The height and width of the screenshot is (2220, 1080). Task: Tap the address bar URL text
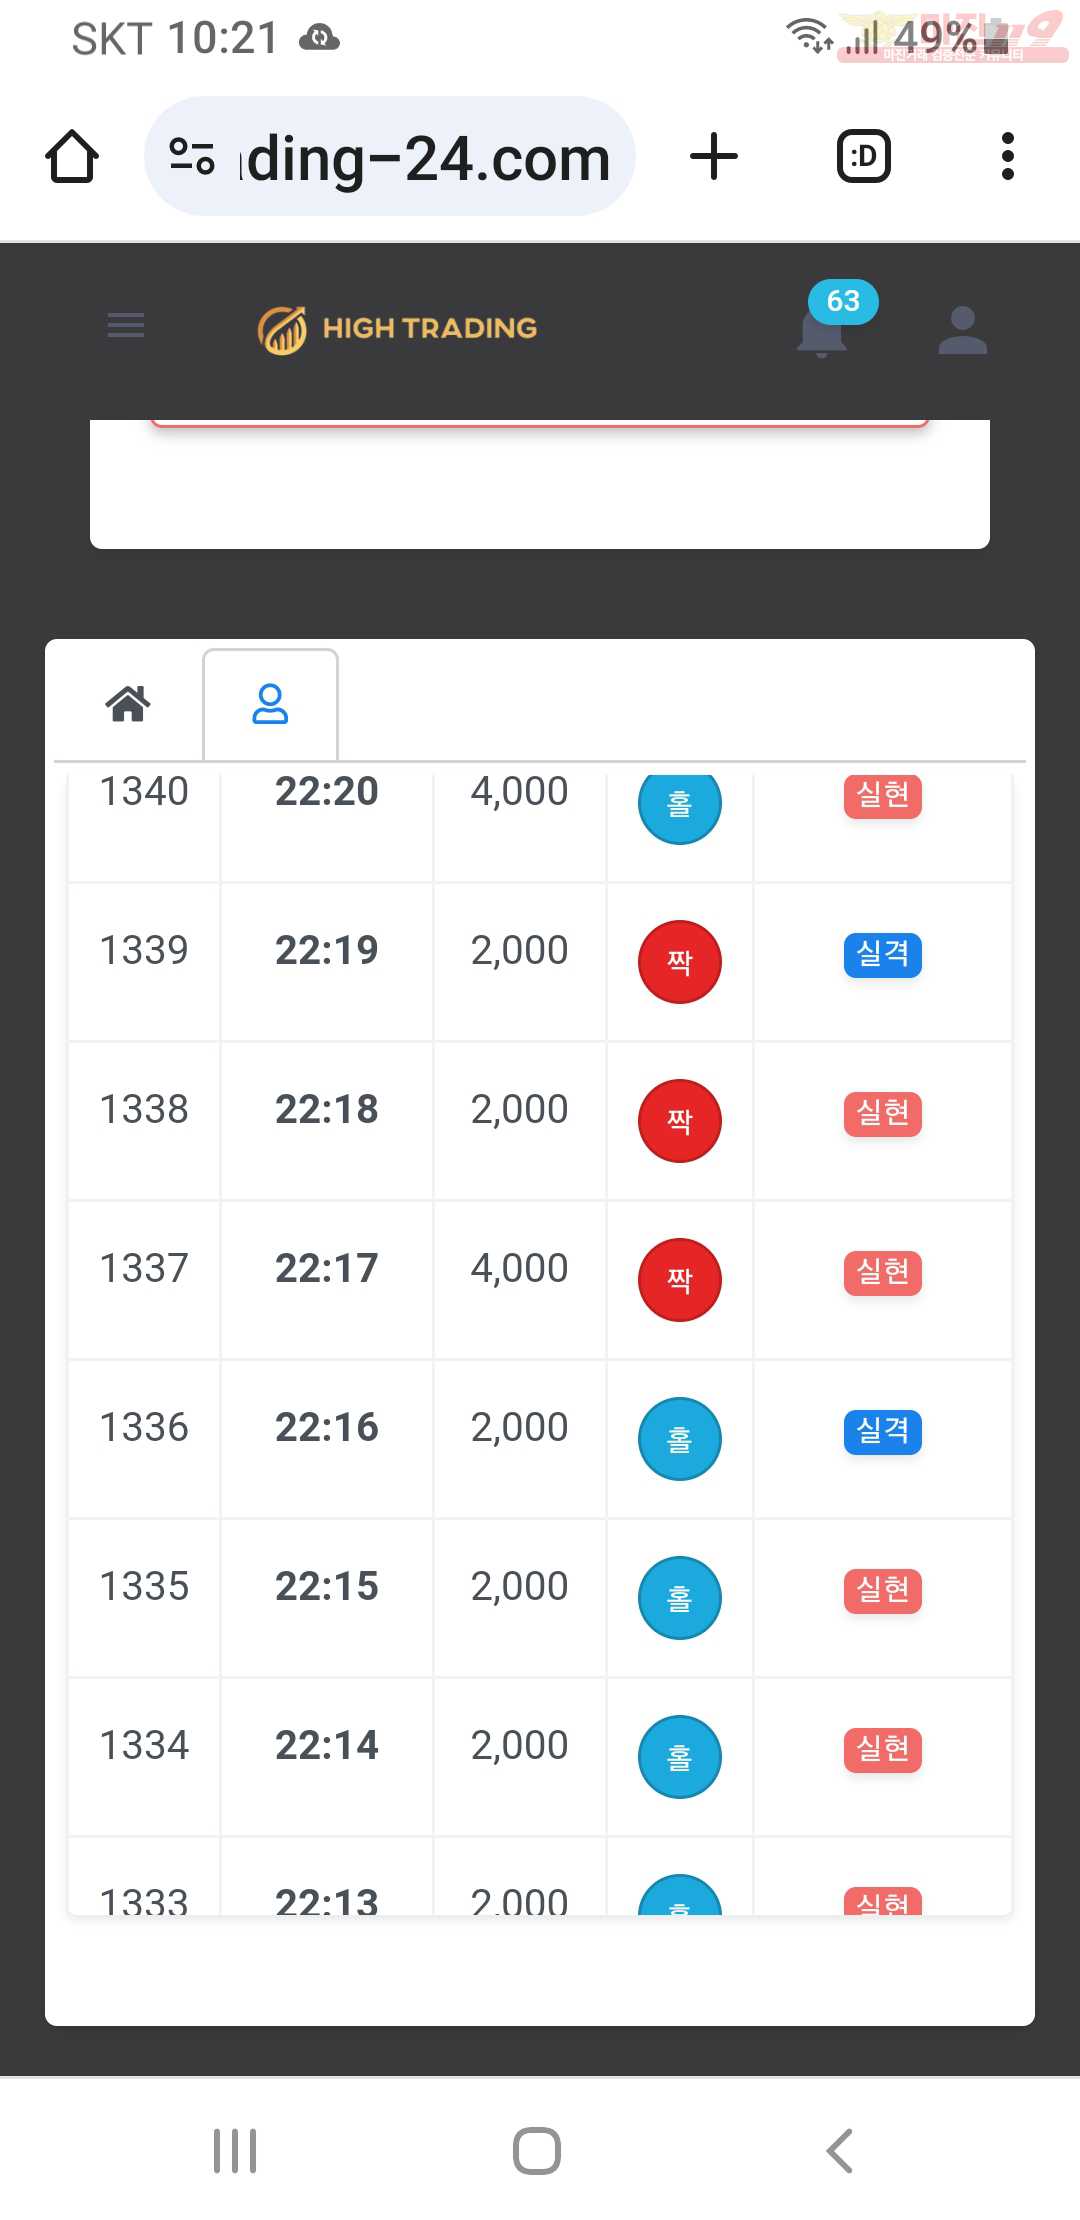click(x=424, y=159)
